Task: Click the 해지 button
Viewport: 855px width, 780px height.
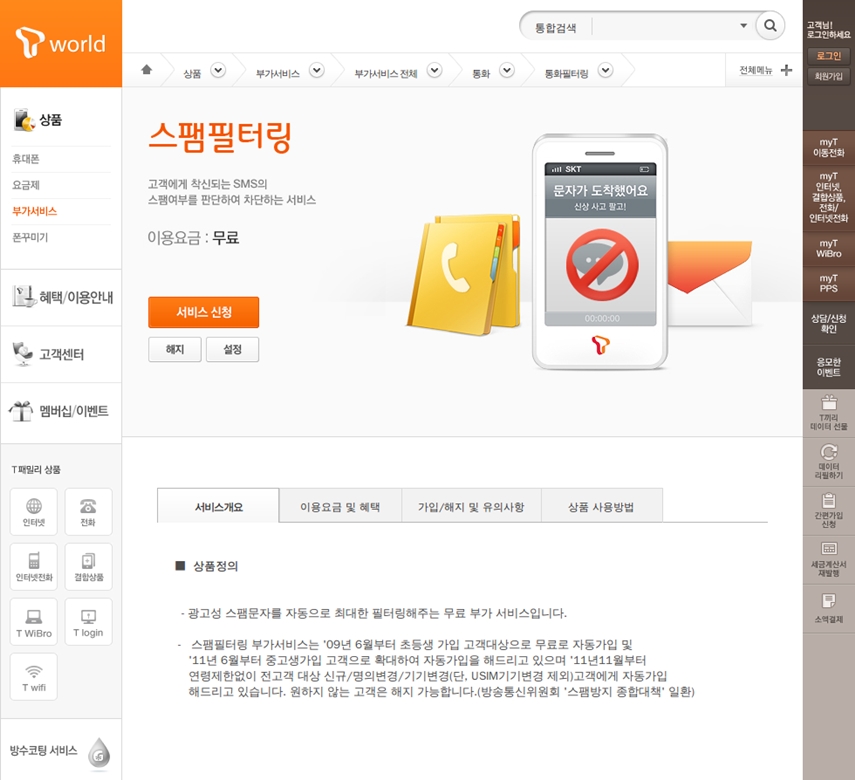Action: [x=175, y=349]
